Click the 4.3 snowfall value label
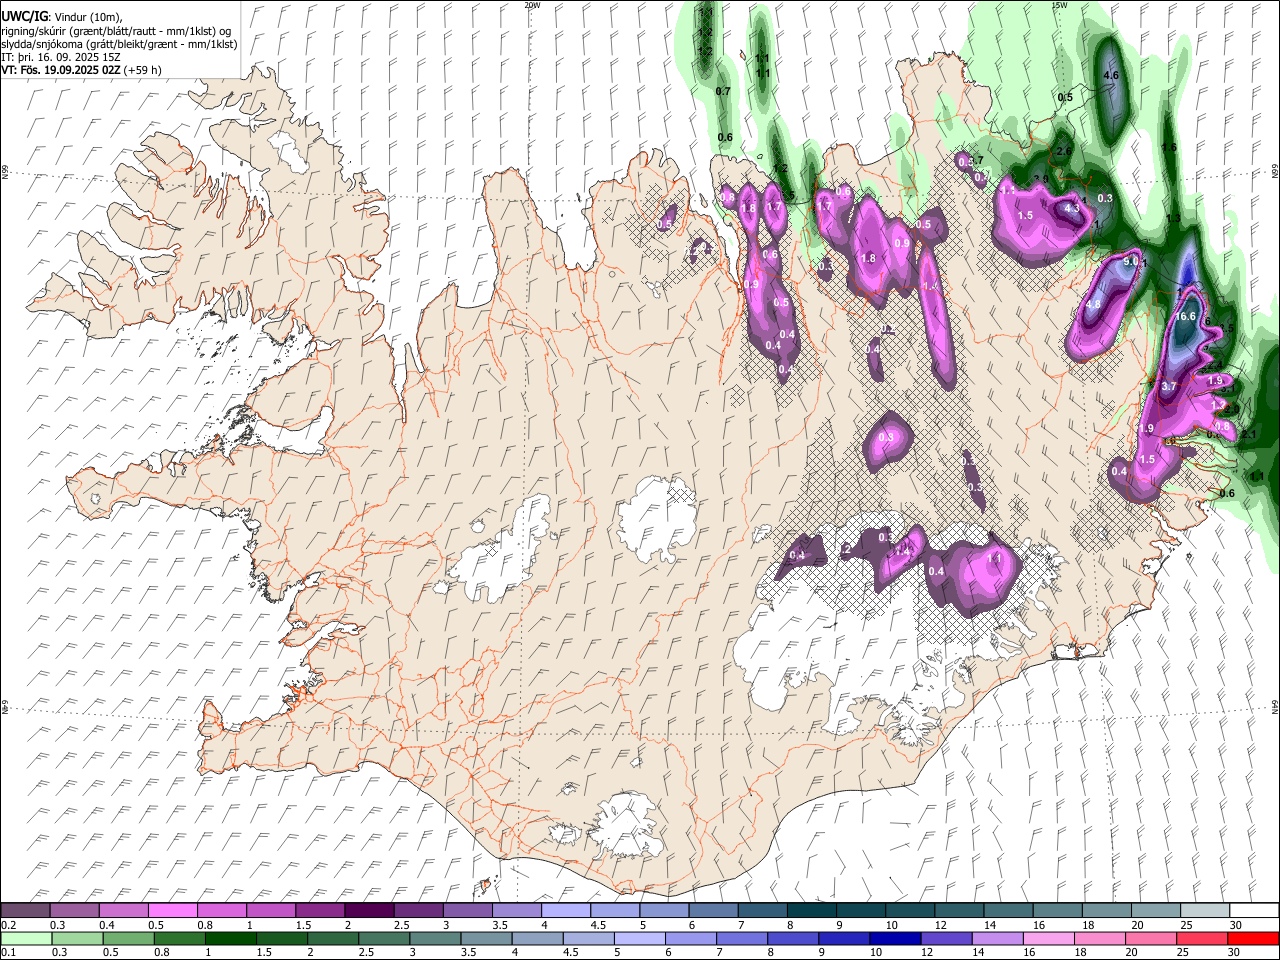The image size is (1280, 960). (x=1071, y=209)
